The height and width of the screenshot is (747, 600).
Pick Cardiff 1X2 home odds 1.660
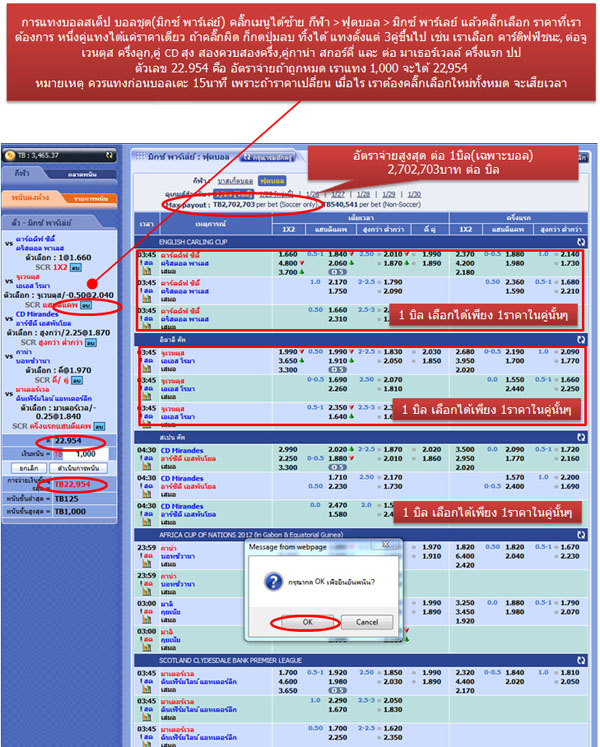(x=287, y=254)
